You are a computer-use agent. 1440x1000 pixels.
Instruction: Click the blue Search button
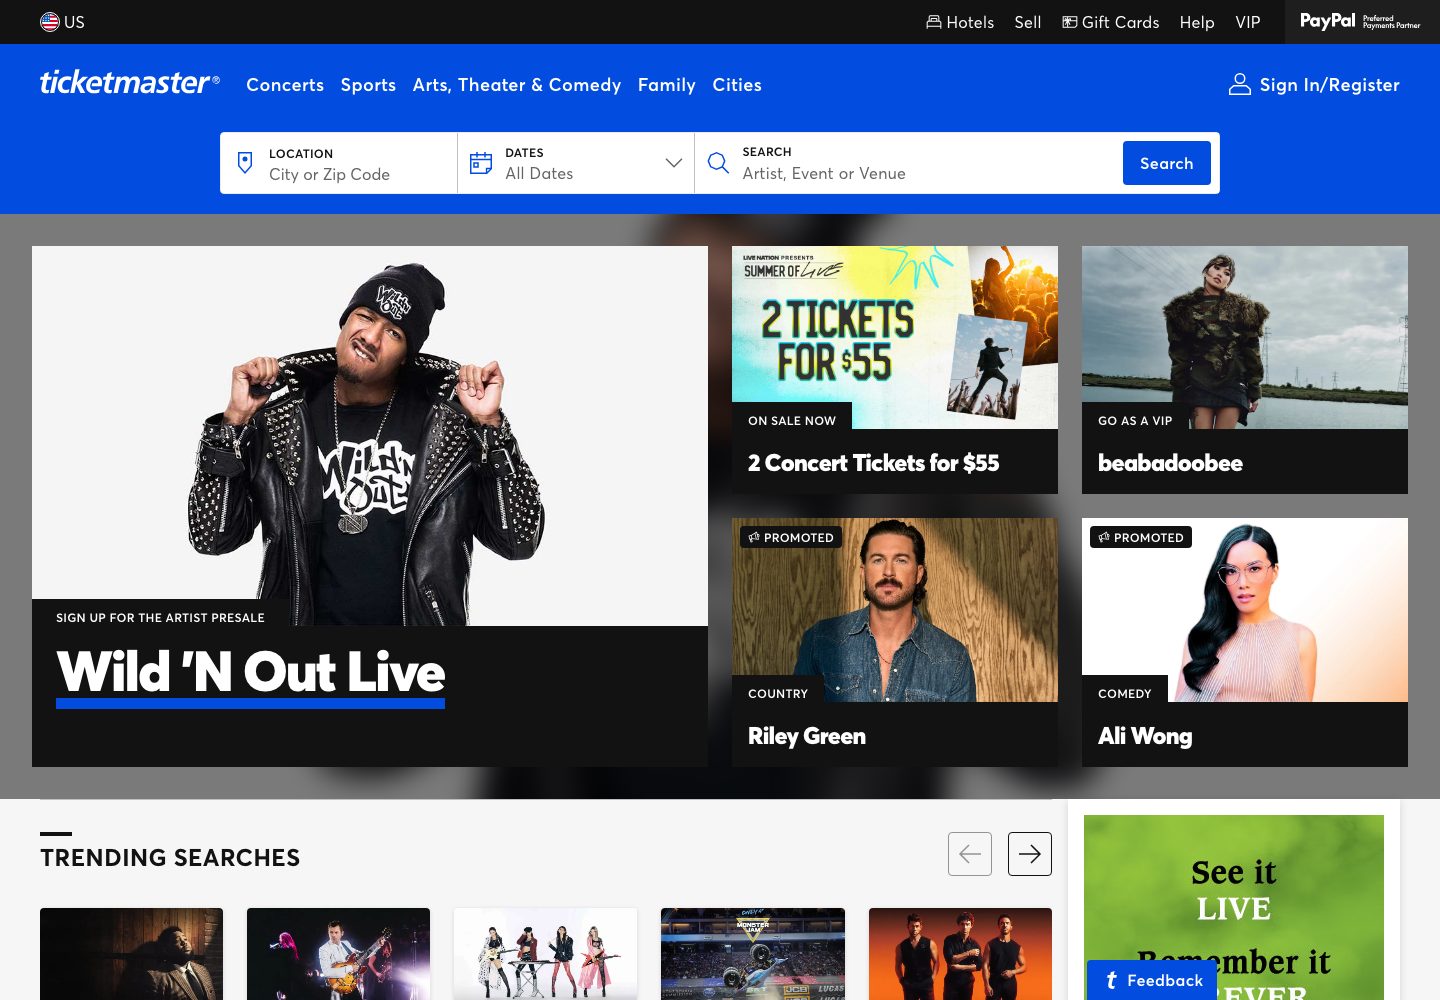1167,163
